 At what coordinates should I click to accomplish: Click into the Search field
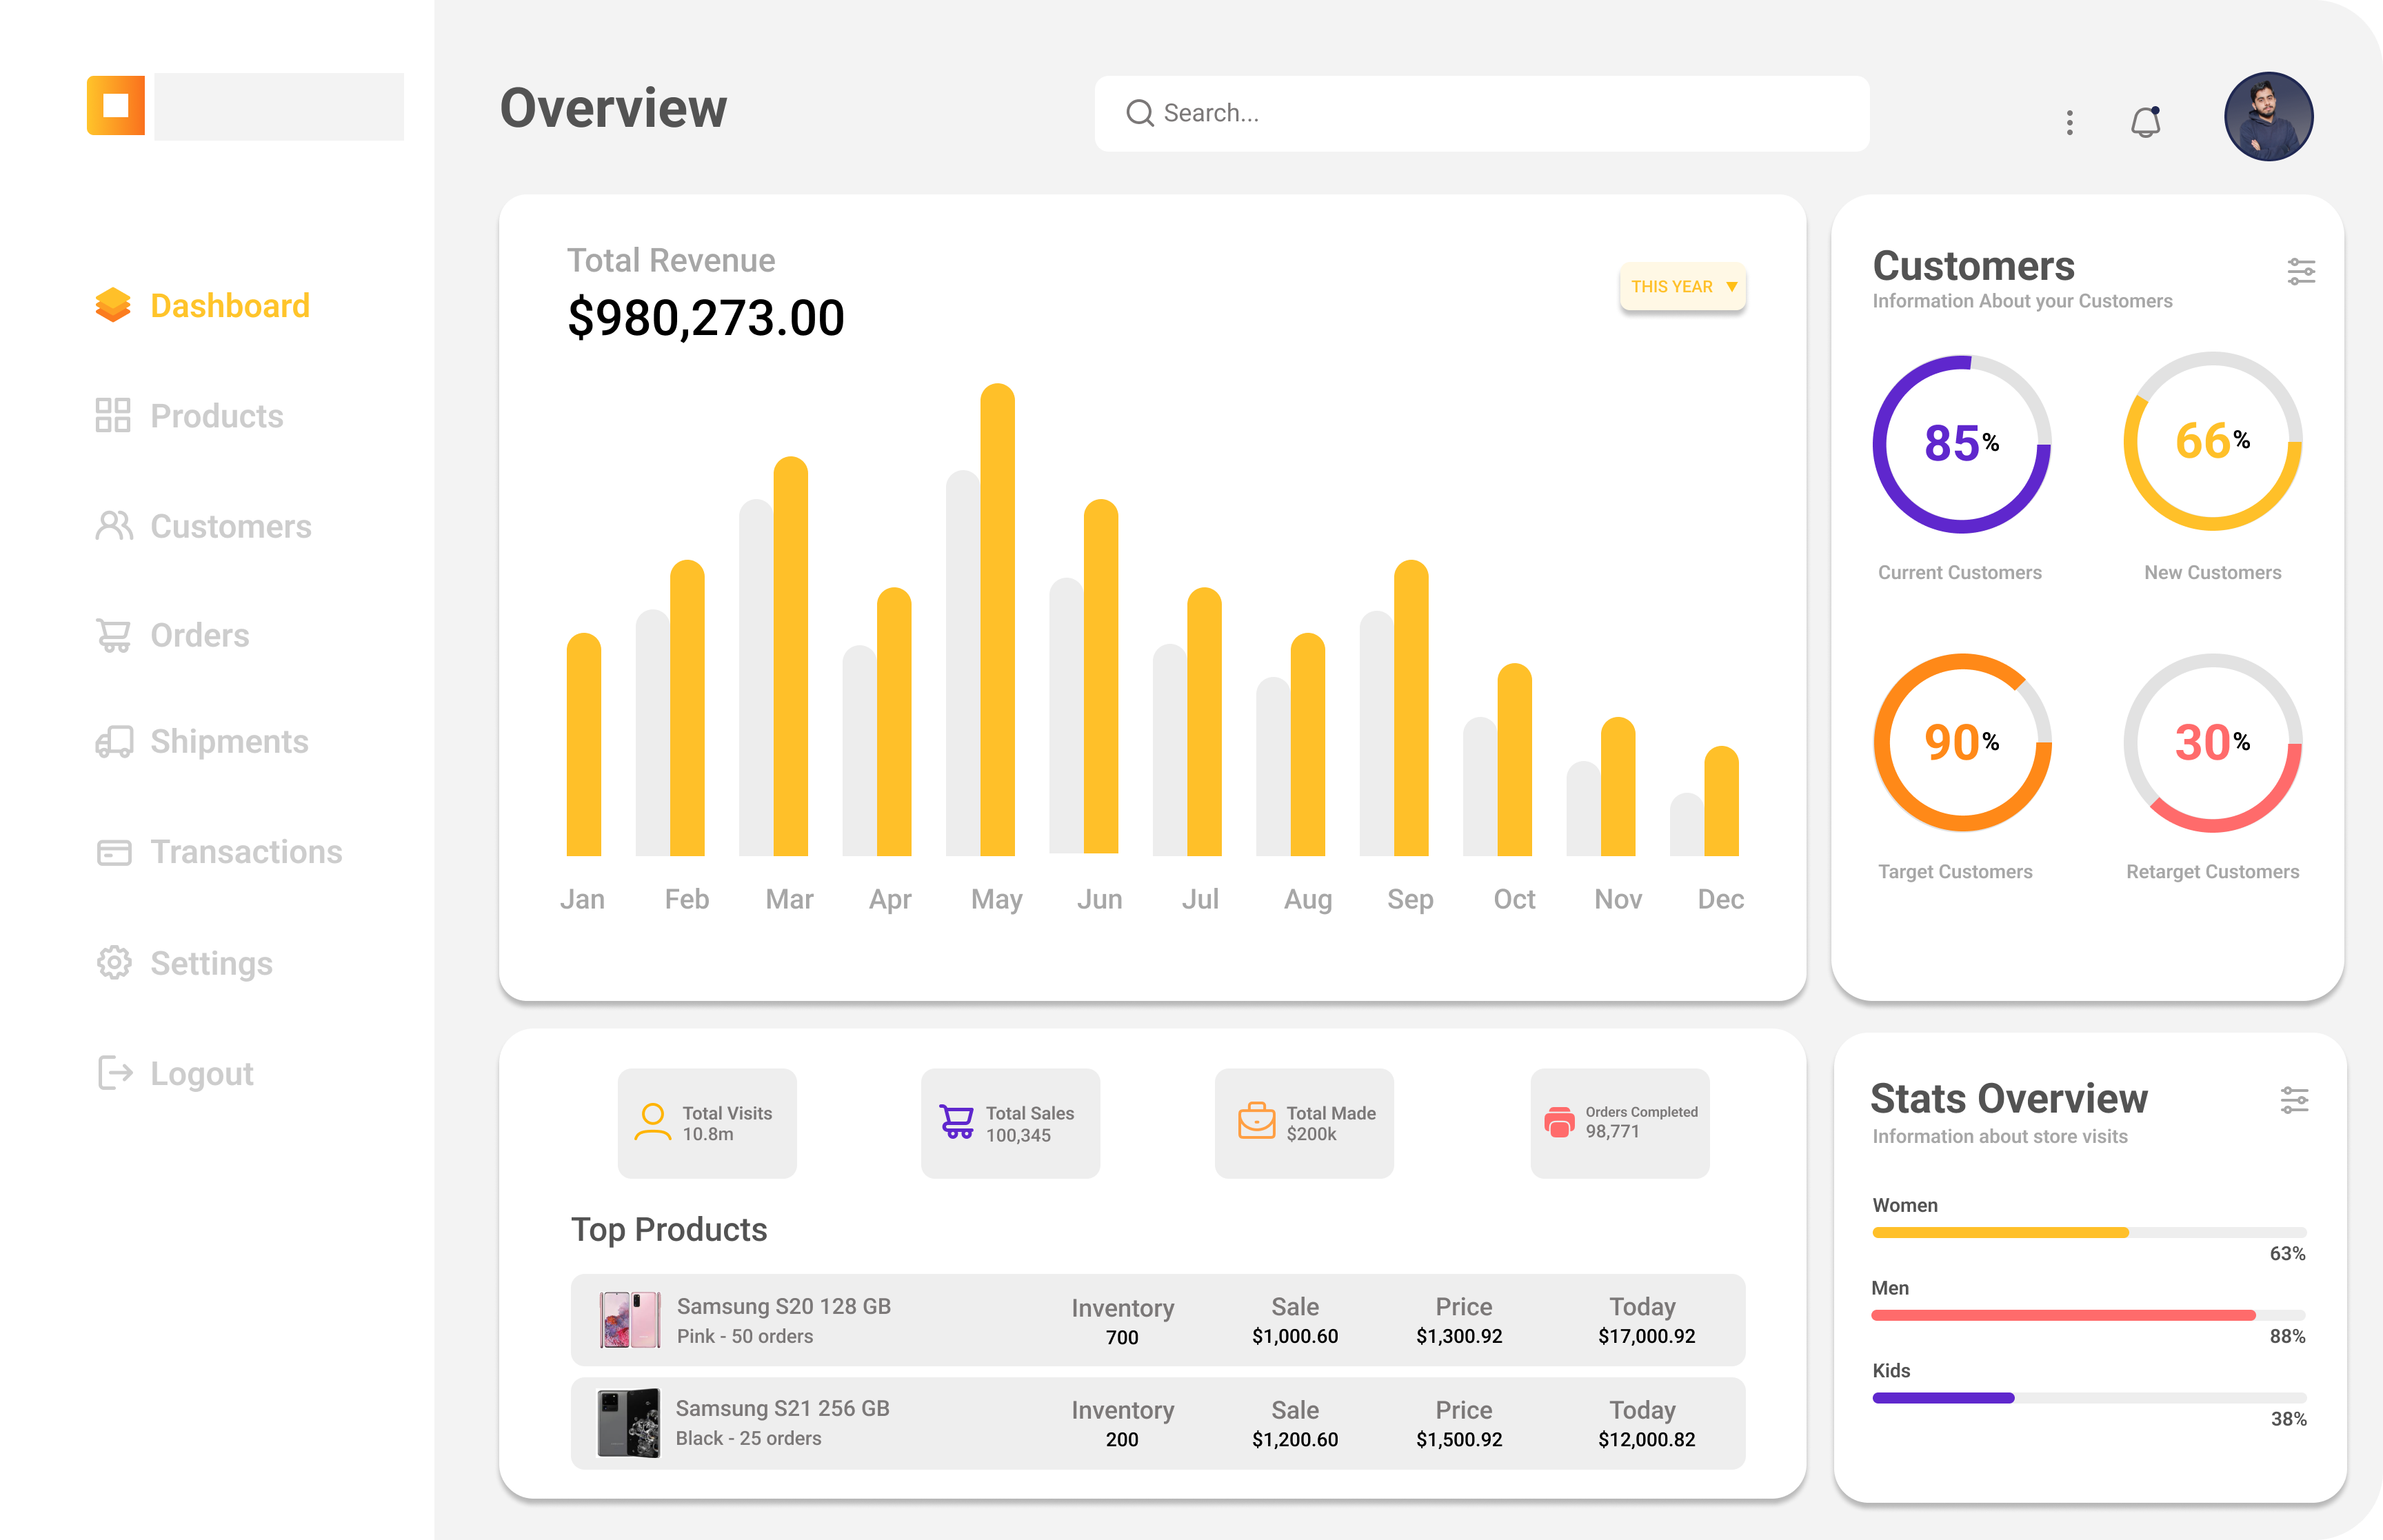tap(1480, 113)
